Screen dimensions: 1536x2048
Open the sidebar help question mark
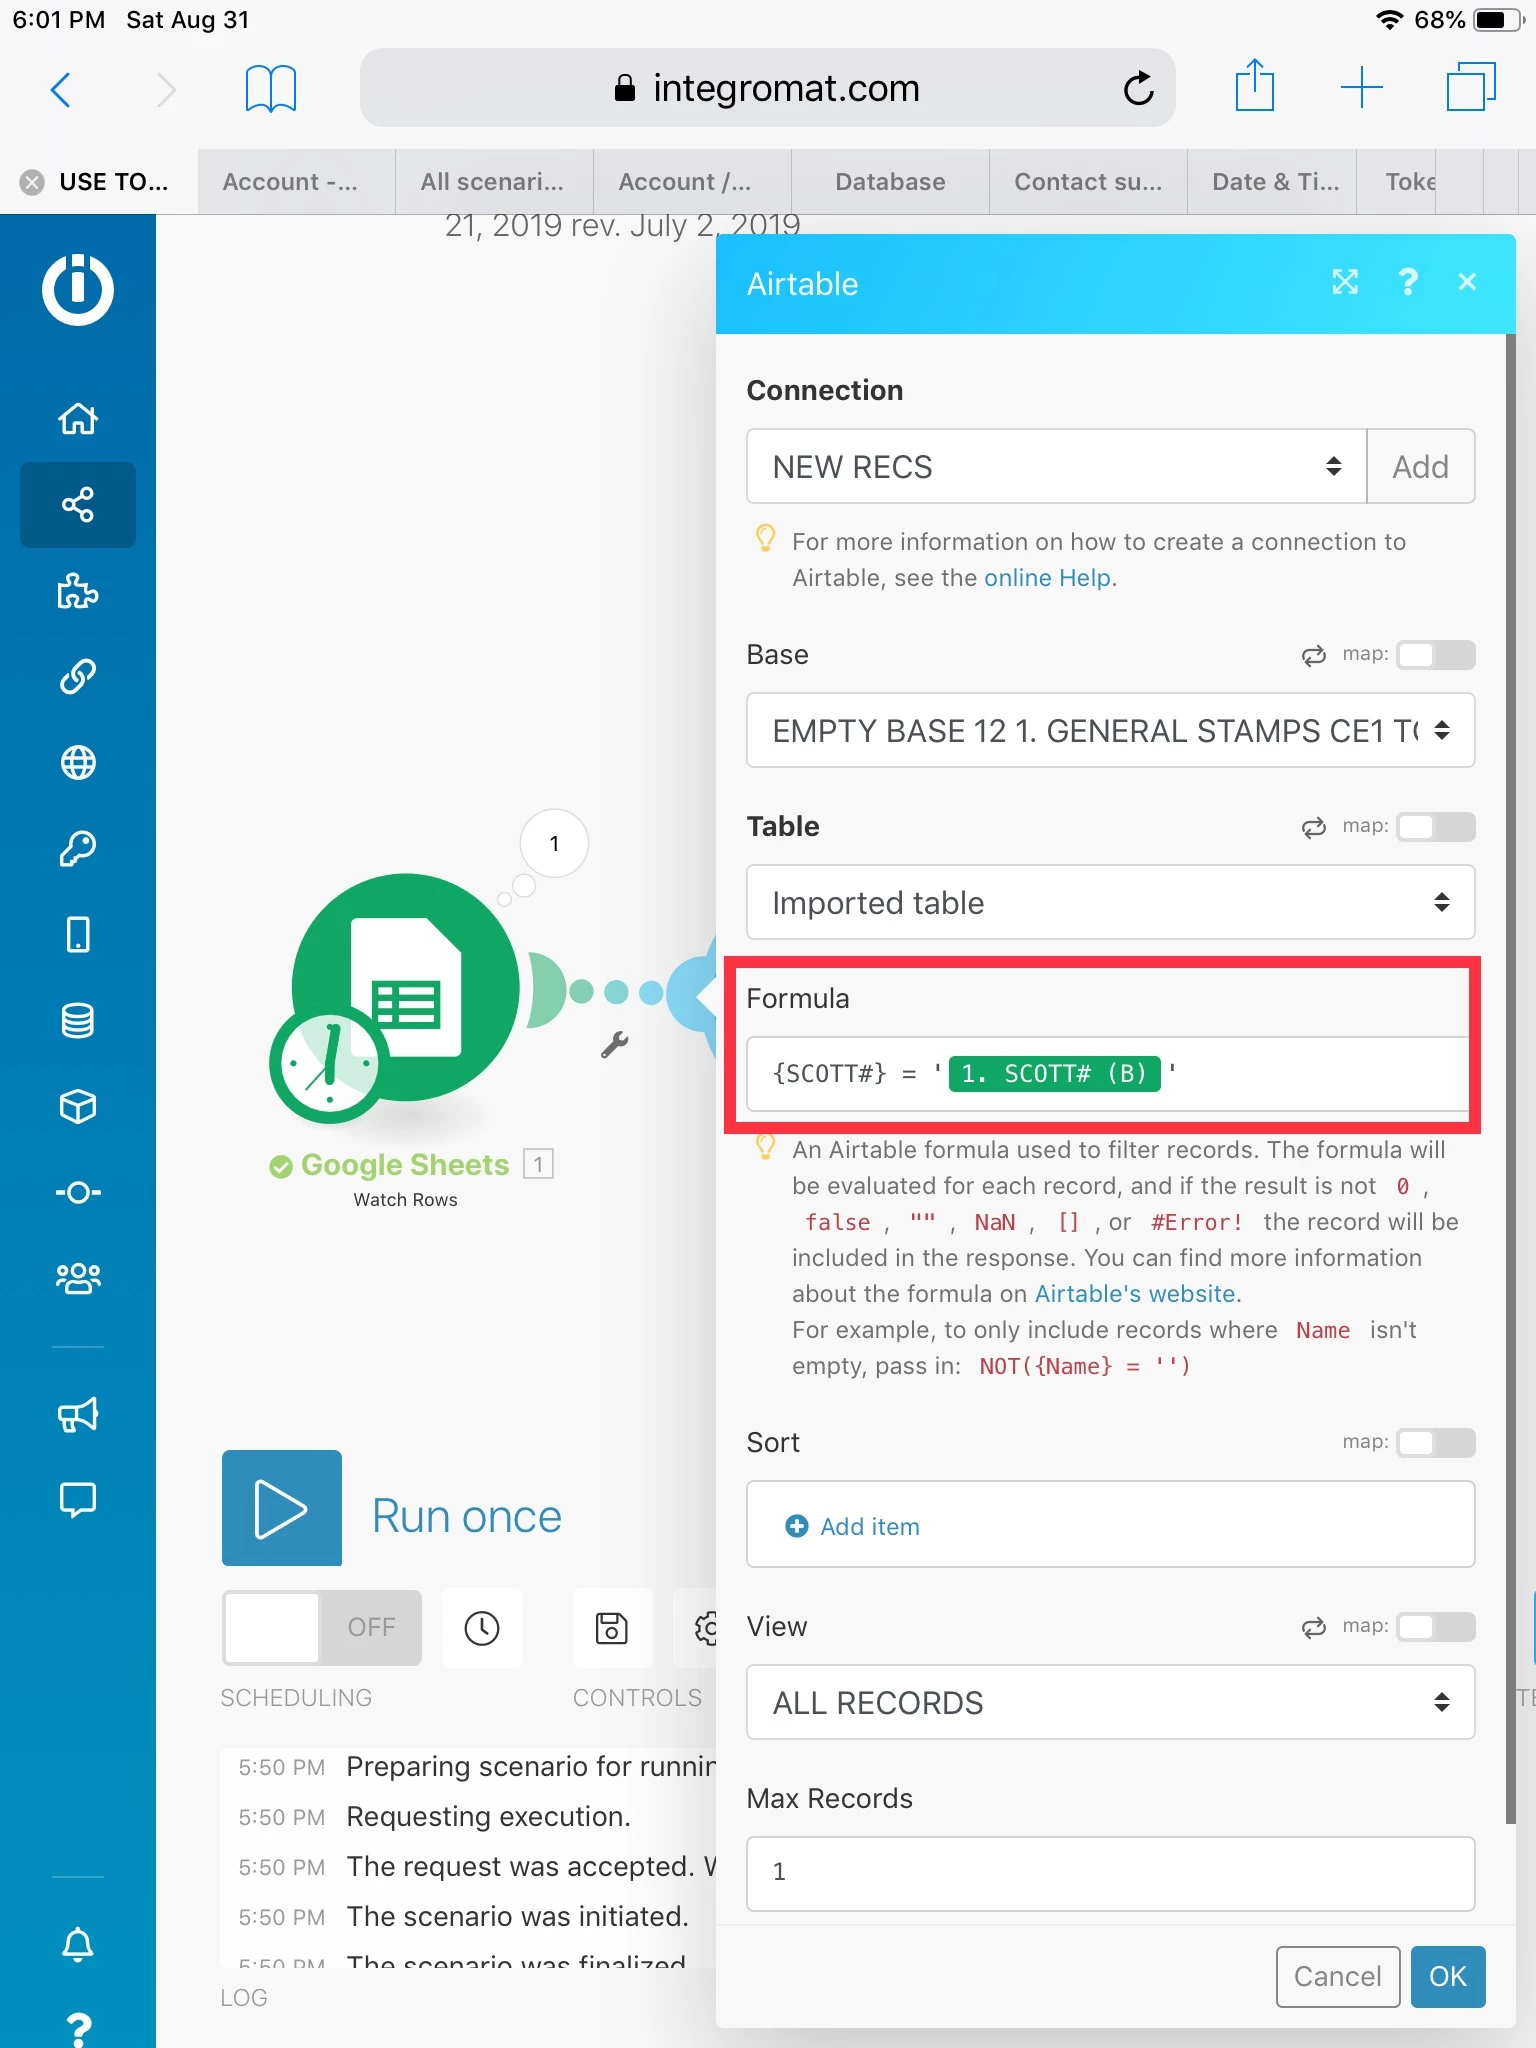(78, 2028)
